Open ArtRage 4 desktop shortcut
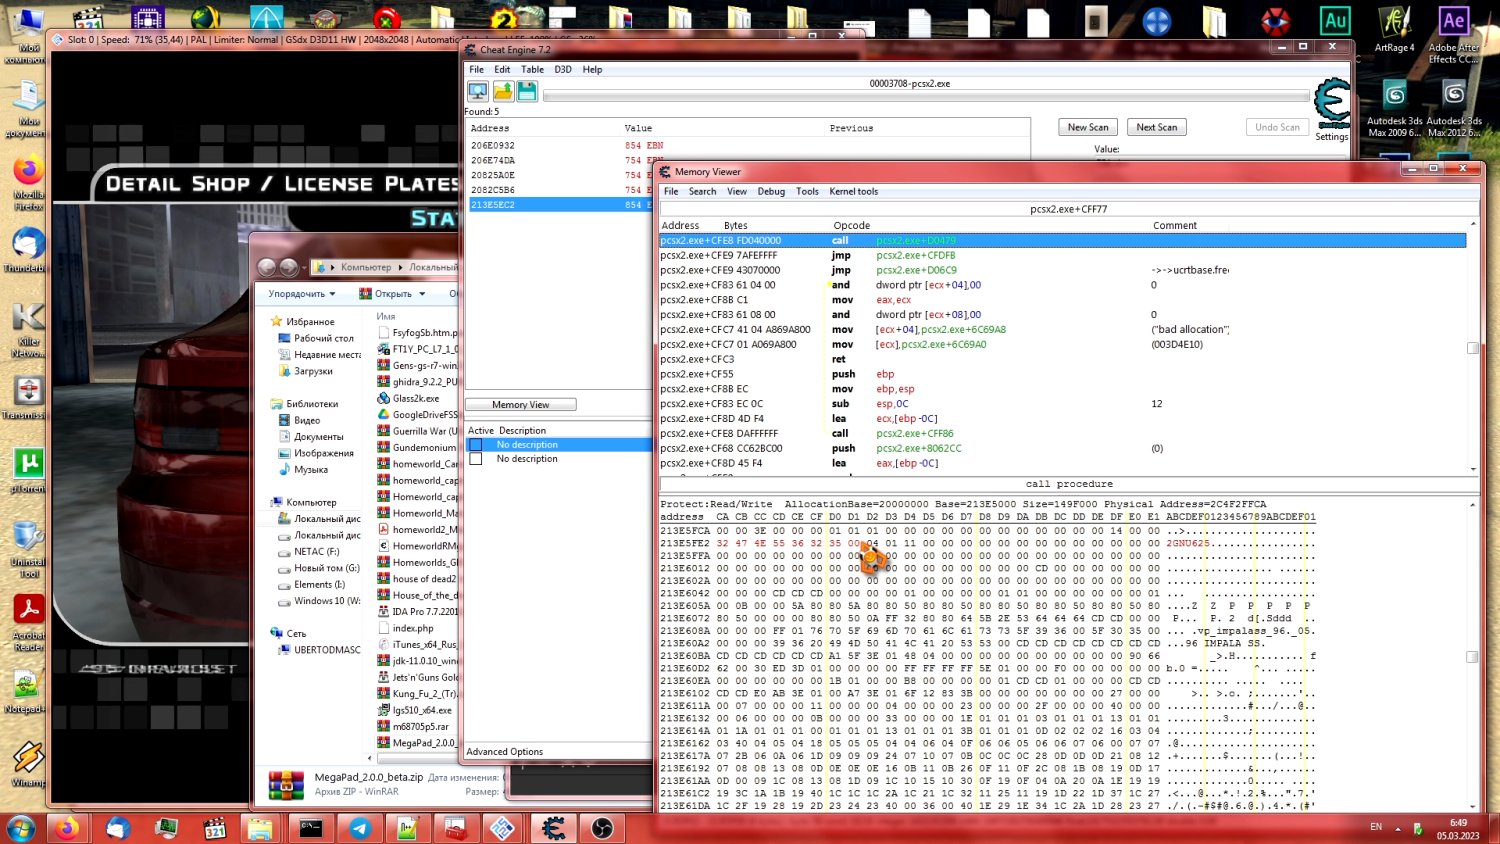Screen dimensions: 1500x844 1394,29
